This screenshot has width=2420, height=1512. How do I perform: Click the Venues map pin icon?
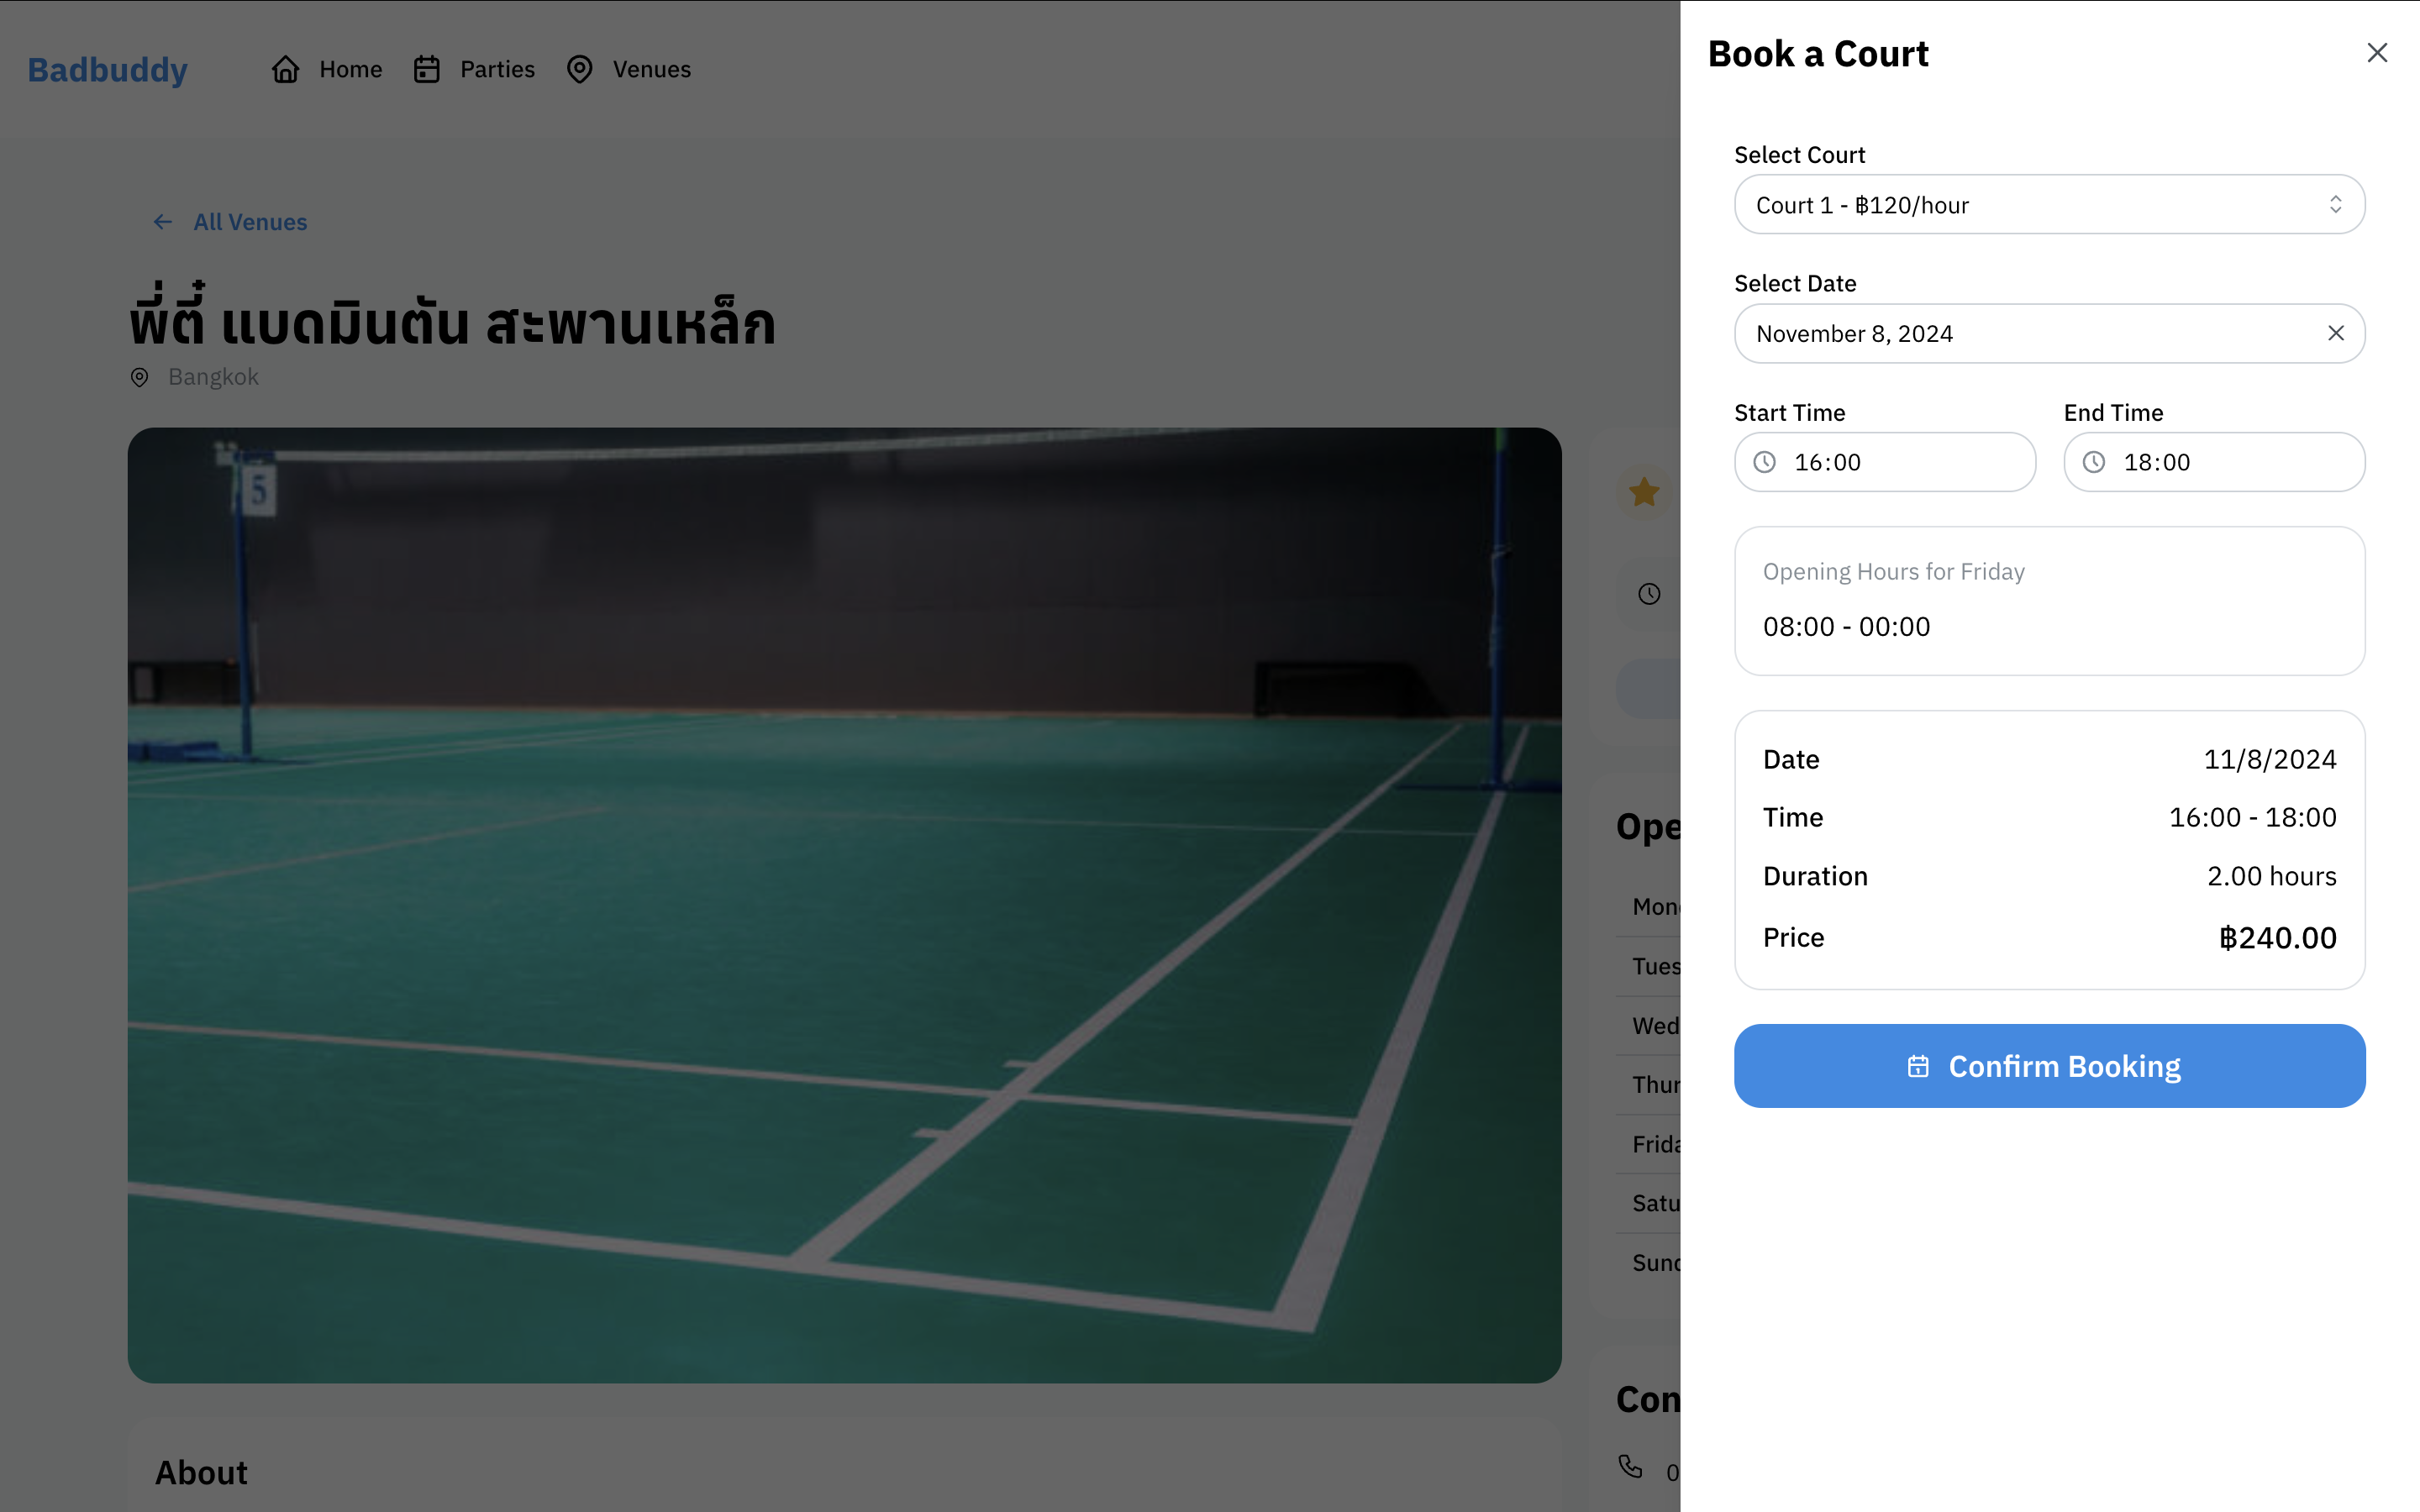coord(580,69)
